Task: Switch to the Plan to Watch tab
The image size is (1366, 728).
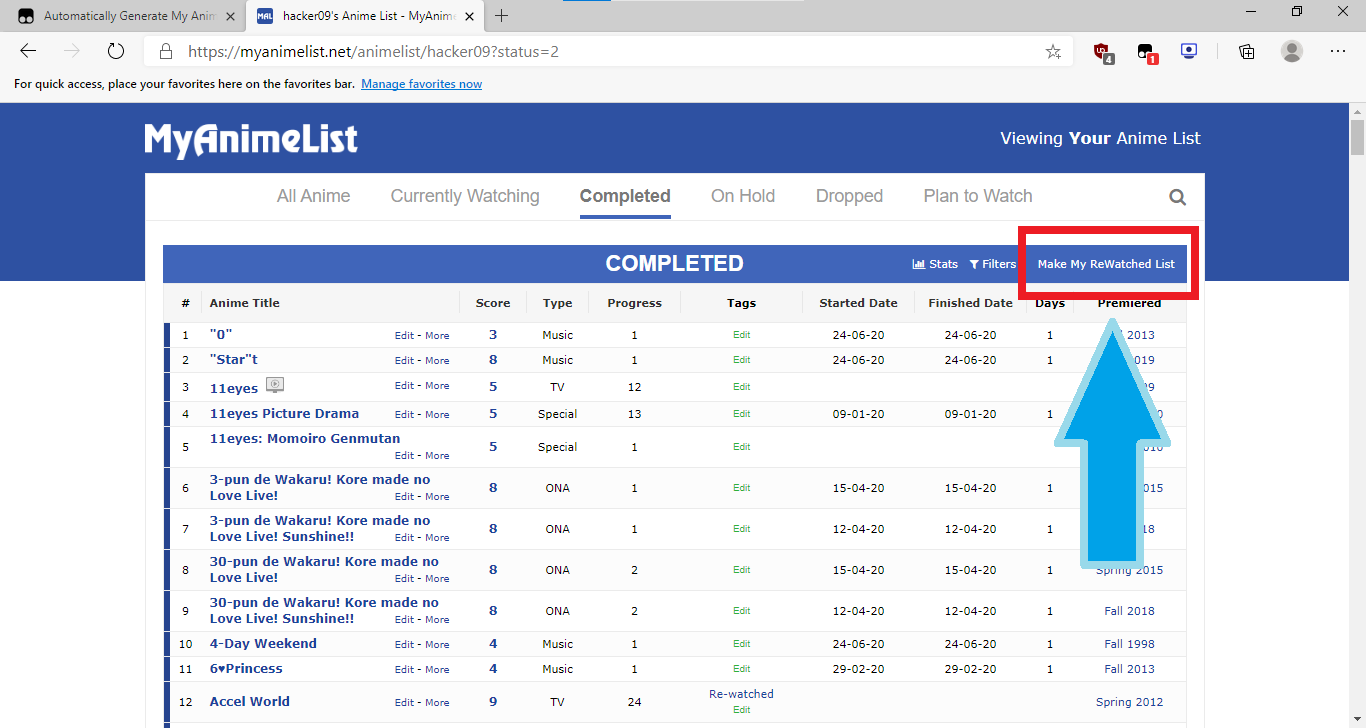Action: pyautogui.click(x=977, y=196)
